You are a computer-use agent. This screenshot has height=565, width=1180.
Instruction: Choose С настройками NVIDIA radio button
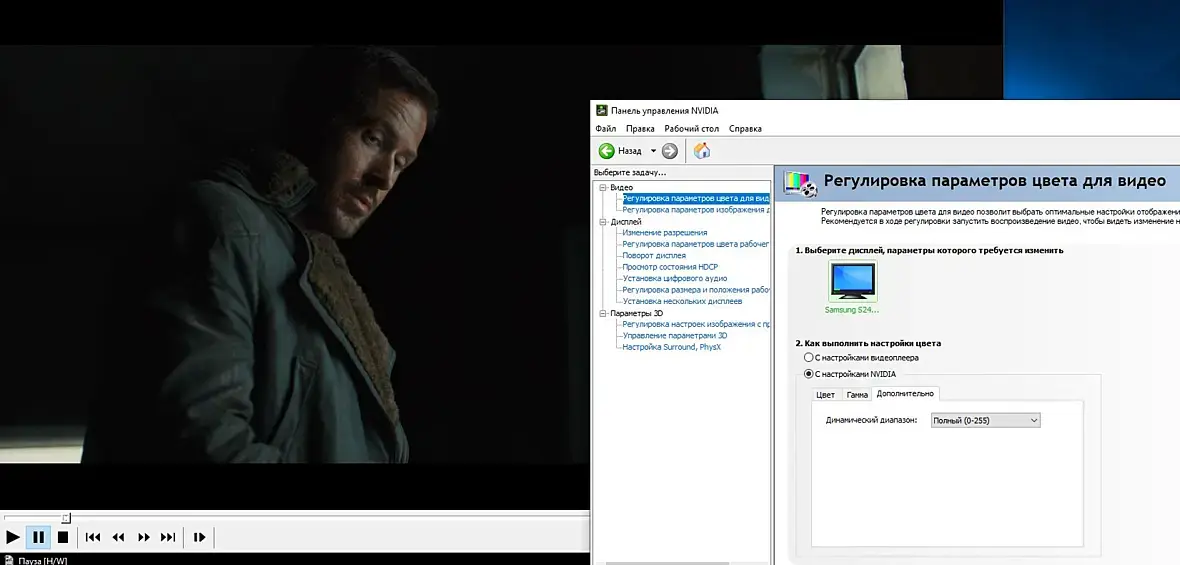pos(808,374)
